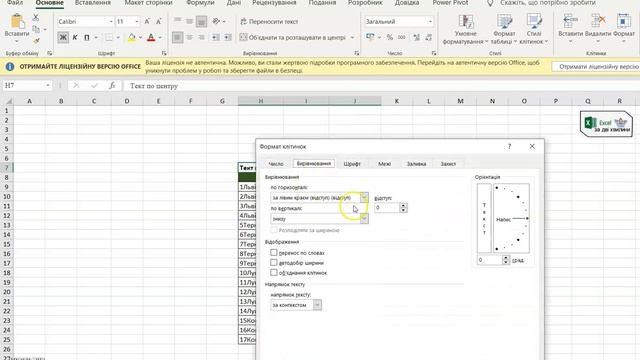This screenshot has width=640, height=360.
Task: Click the Top Align icon
Action: tap(178, 21)
